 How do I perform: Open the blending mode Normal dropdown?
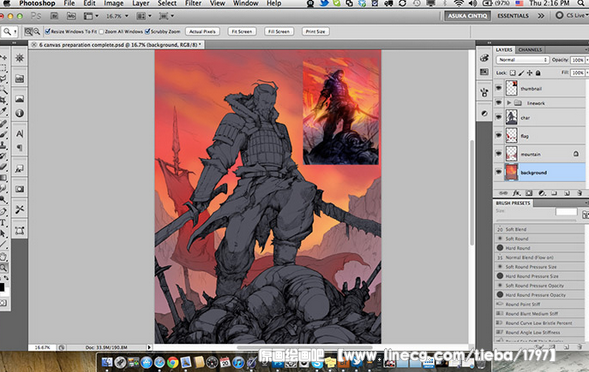click(x=523, y=60)
